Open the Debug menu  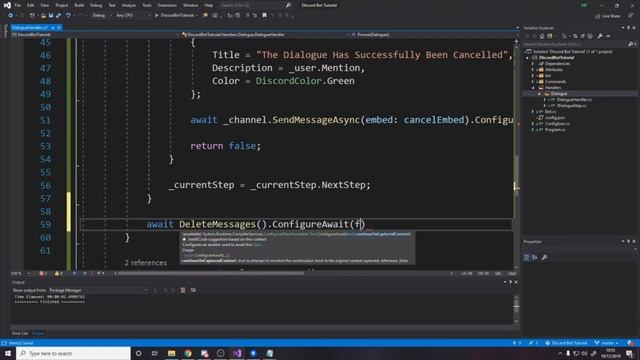pos(96,5)
